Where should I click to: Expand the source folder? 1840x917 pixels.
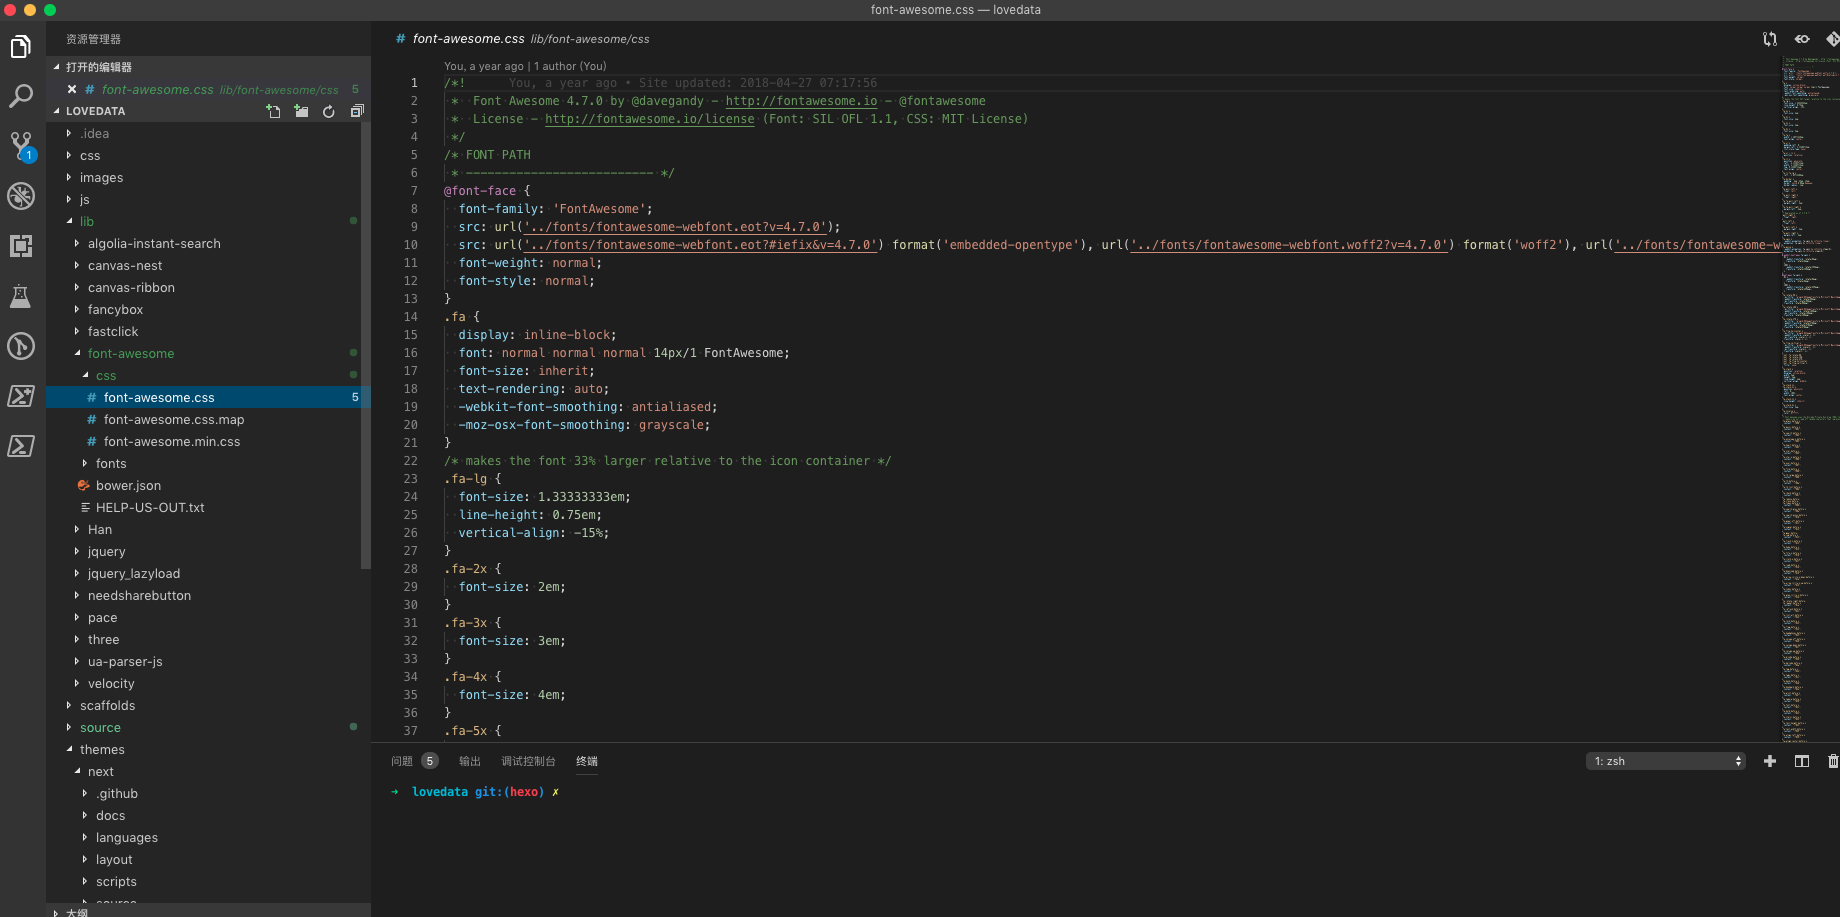pyautogui.click(x=208, y=727)
